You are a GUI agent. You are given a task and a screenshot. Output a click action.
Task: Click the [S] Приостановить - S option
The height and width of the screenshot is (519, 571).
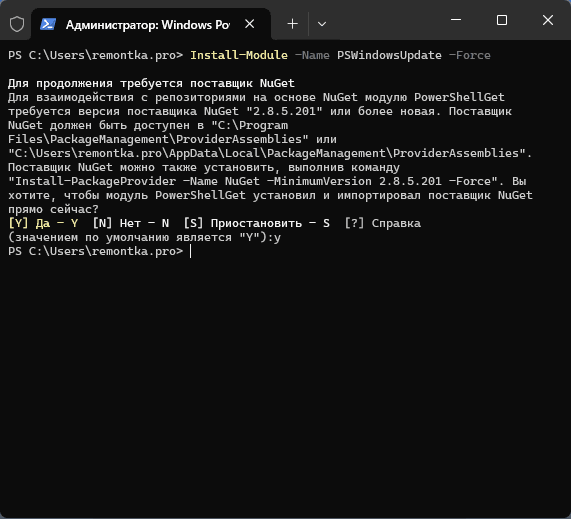(257, 223)
